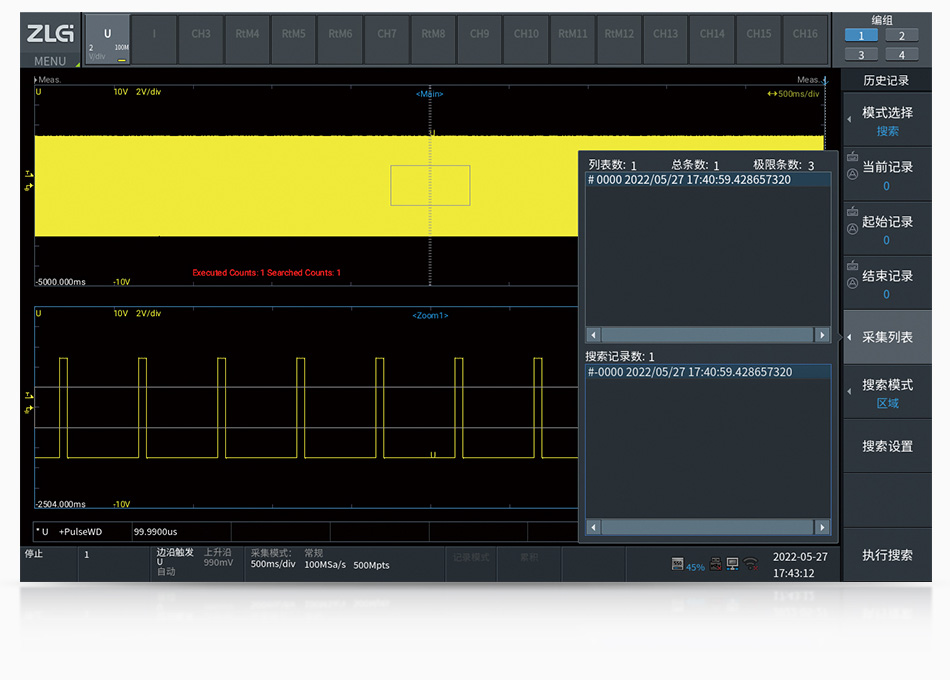
Task: Click knob icon beside 当前记录
Action: 852,175
